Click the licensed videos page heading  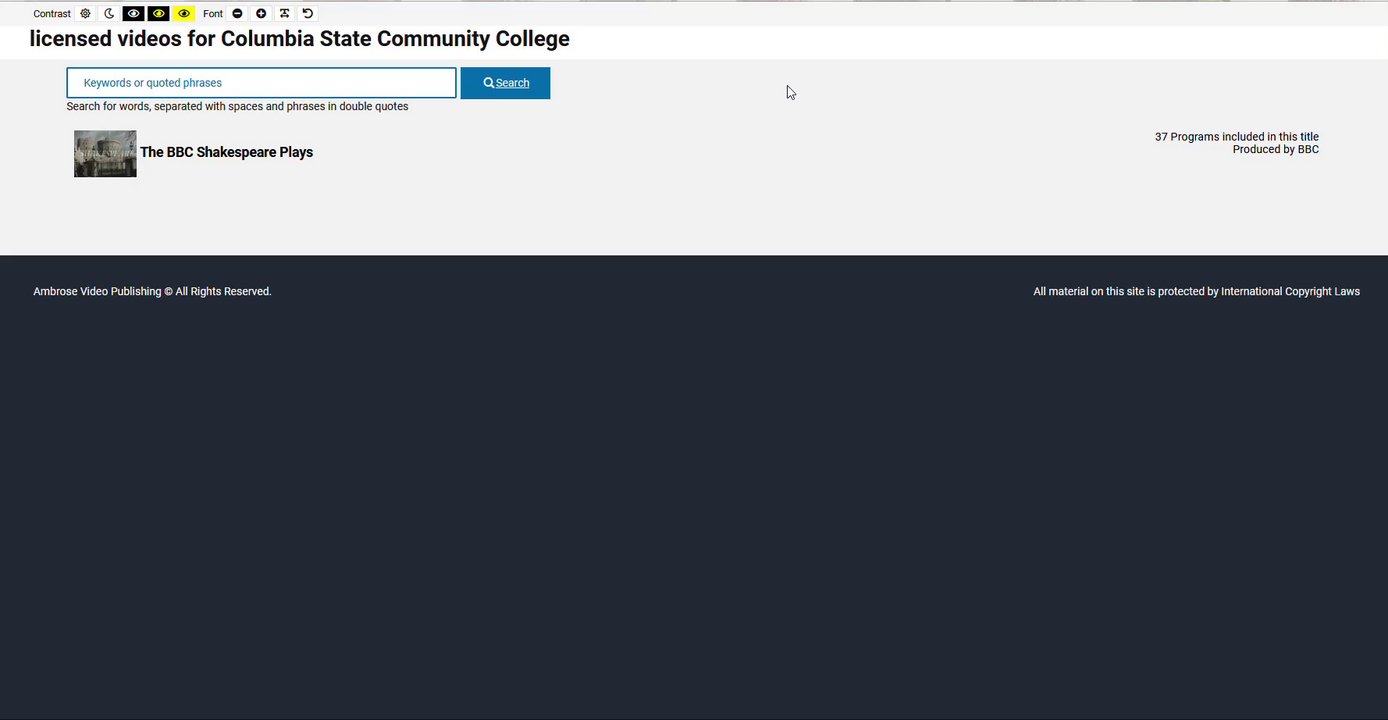300,39
